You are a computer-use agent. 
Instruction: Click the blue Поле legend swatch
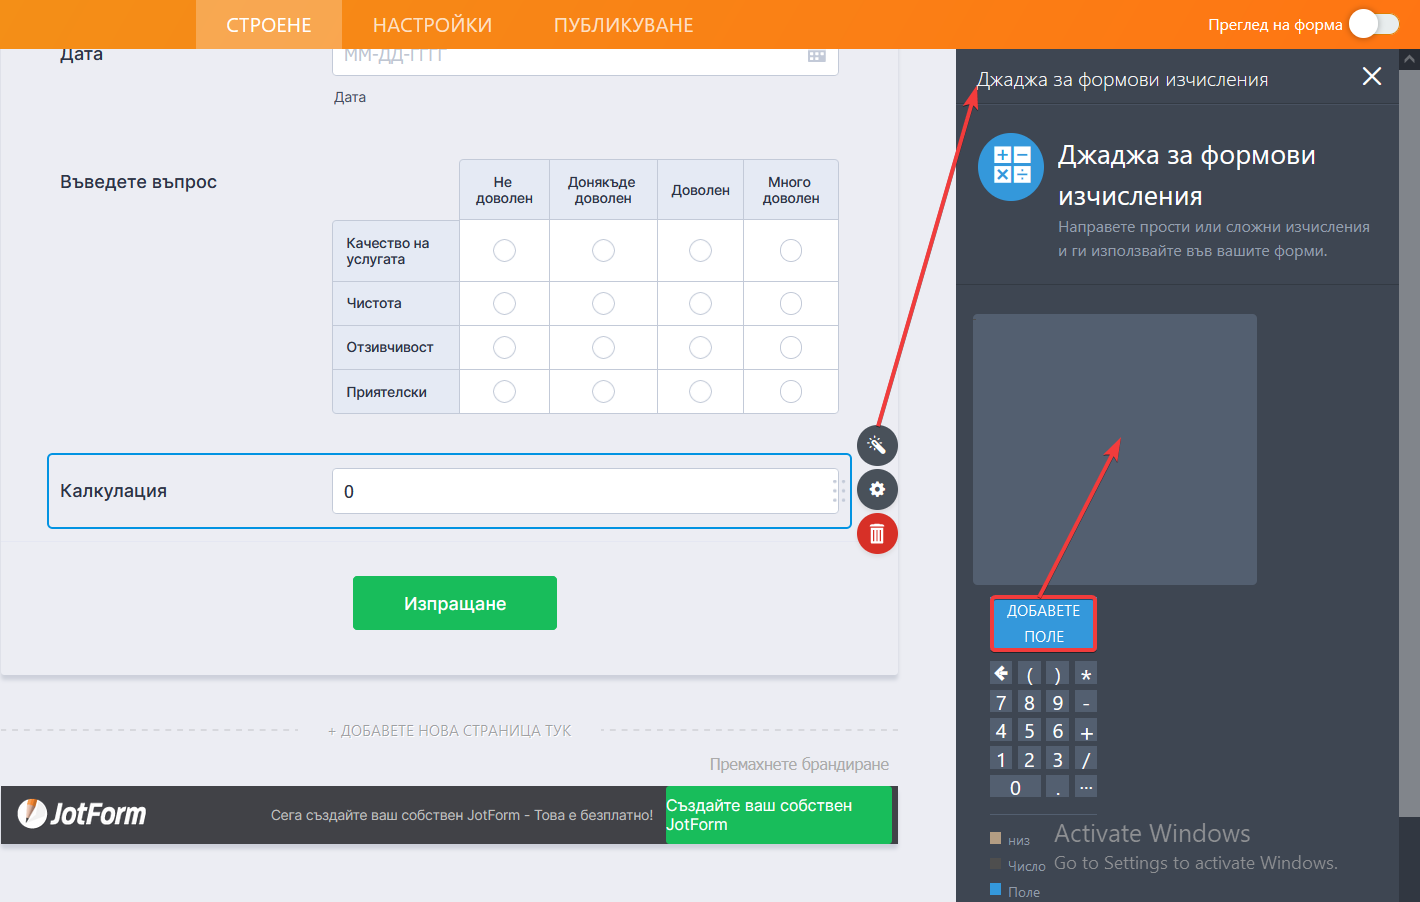pyautogui.click(x=995, y=889)
